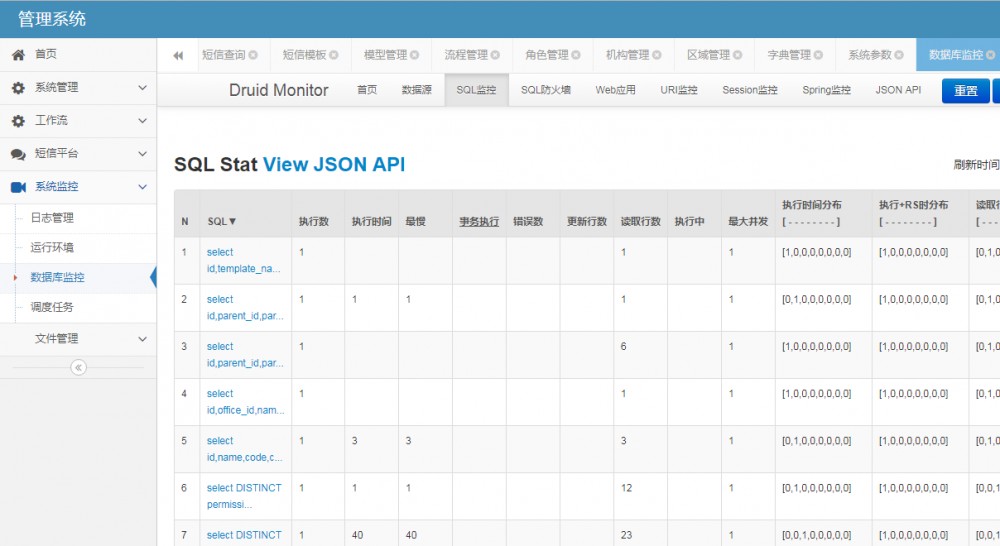Image resolution: width=1000 pixels, height=546 pixels.
Task: Click the blue 重置 button
Action: (966, 91)
